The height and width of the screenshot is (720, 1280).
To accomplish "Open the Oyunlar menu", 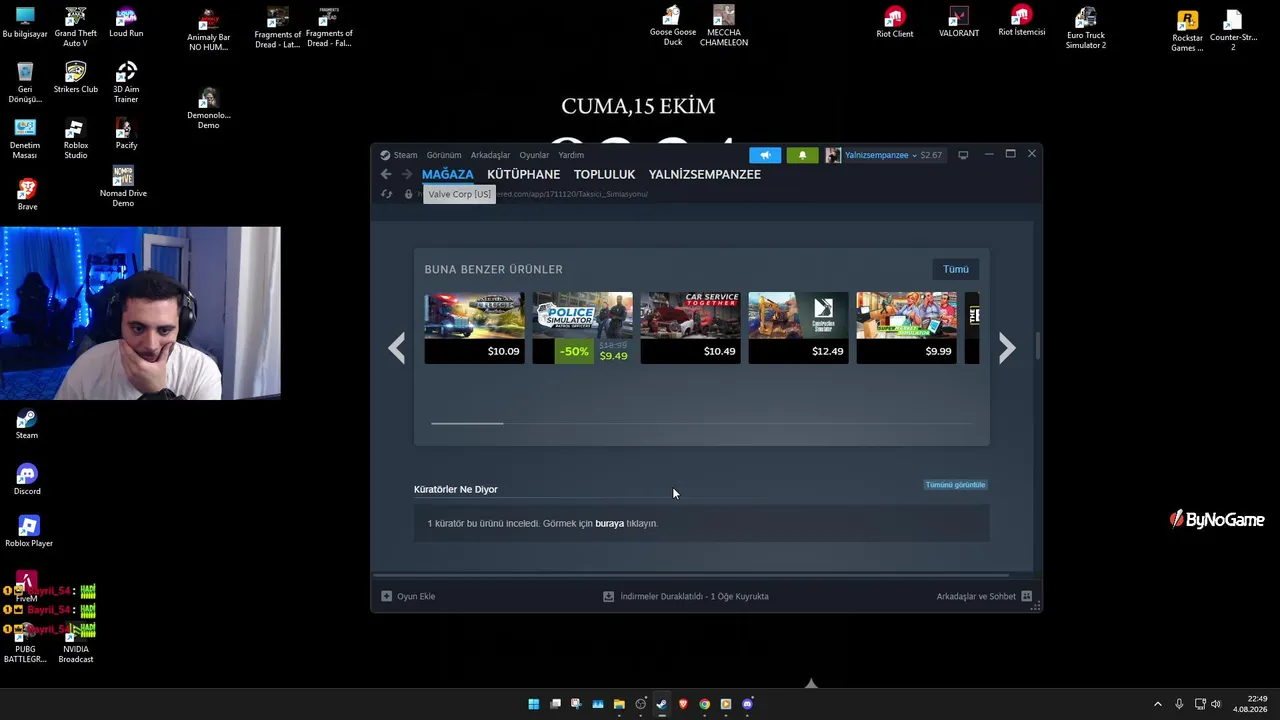I will (534, 155).
